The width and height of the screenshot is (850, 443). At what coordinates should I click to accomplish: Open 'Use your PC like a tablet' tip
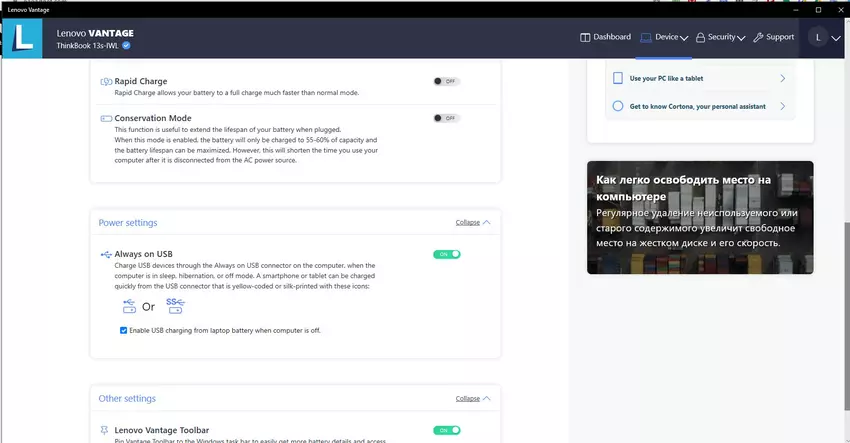click(699, 77)
